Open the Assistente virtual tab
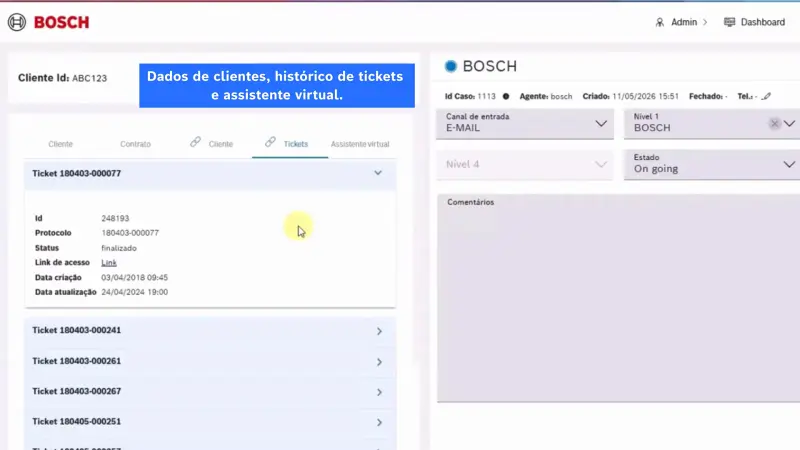800x450 pixels. (360, 144)
